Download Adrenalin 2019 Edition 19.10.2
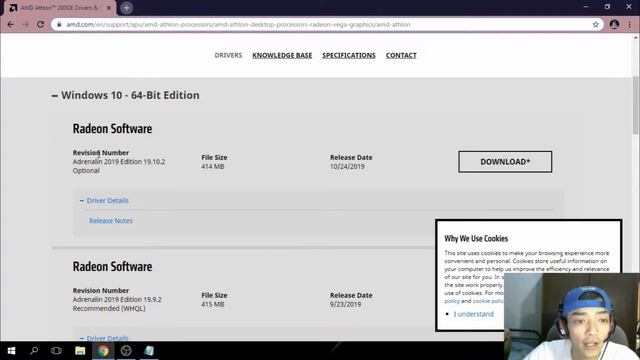This screenshot has width=640, height=360. [505, 162]
